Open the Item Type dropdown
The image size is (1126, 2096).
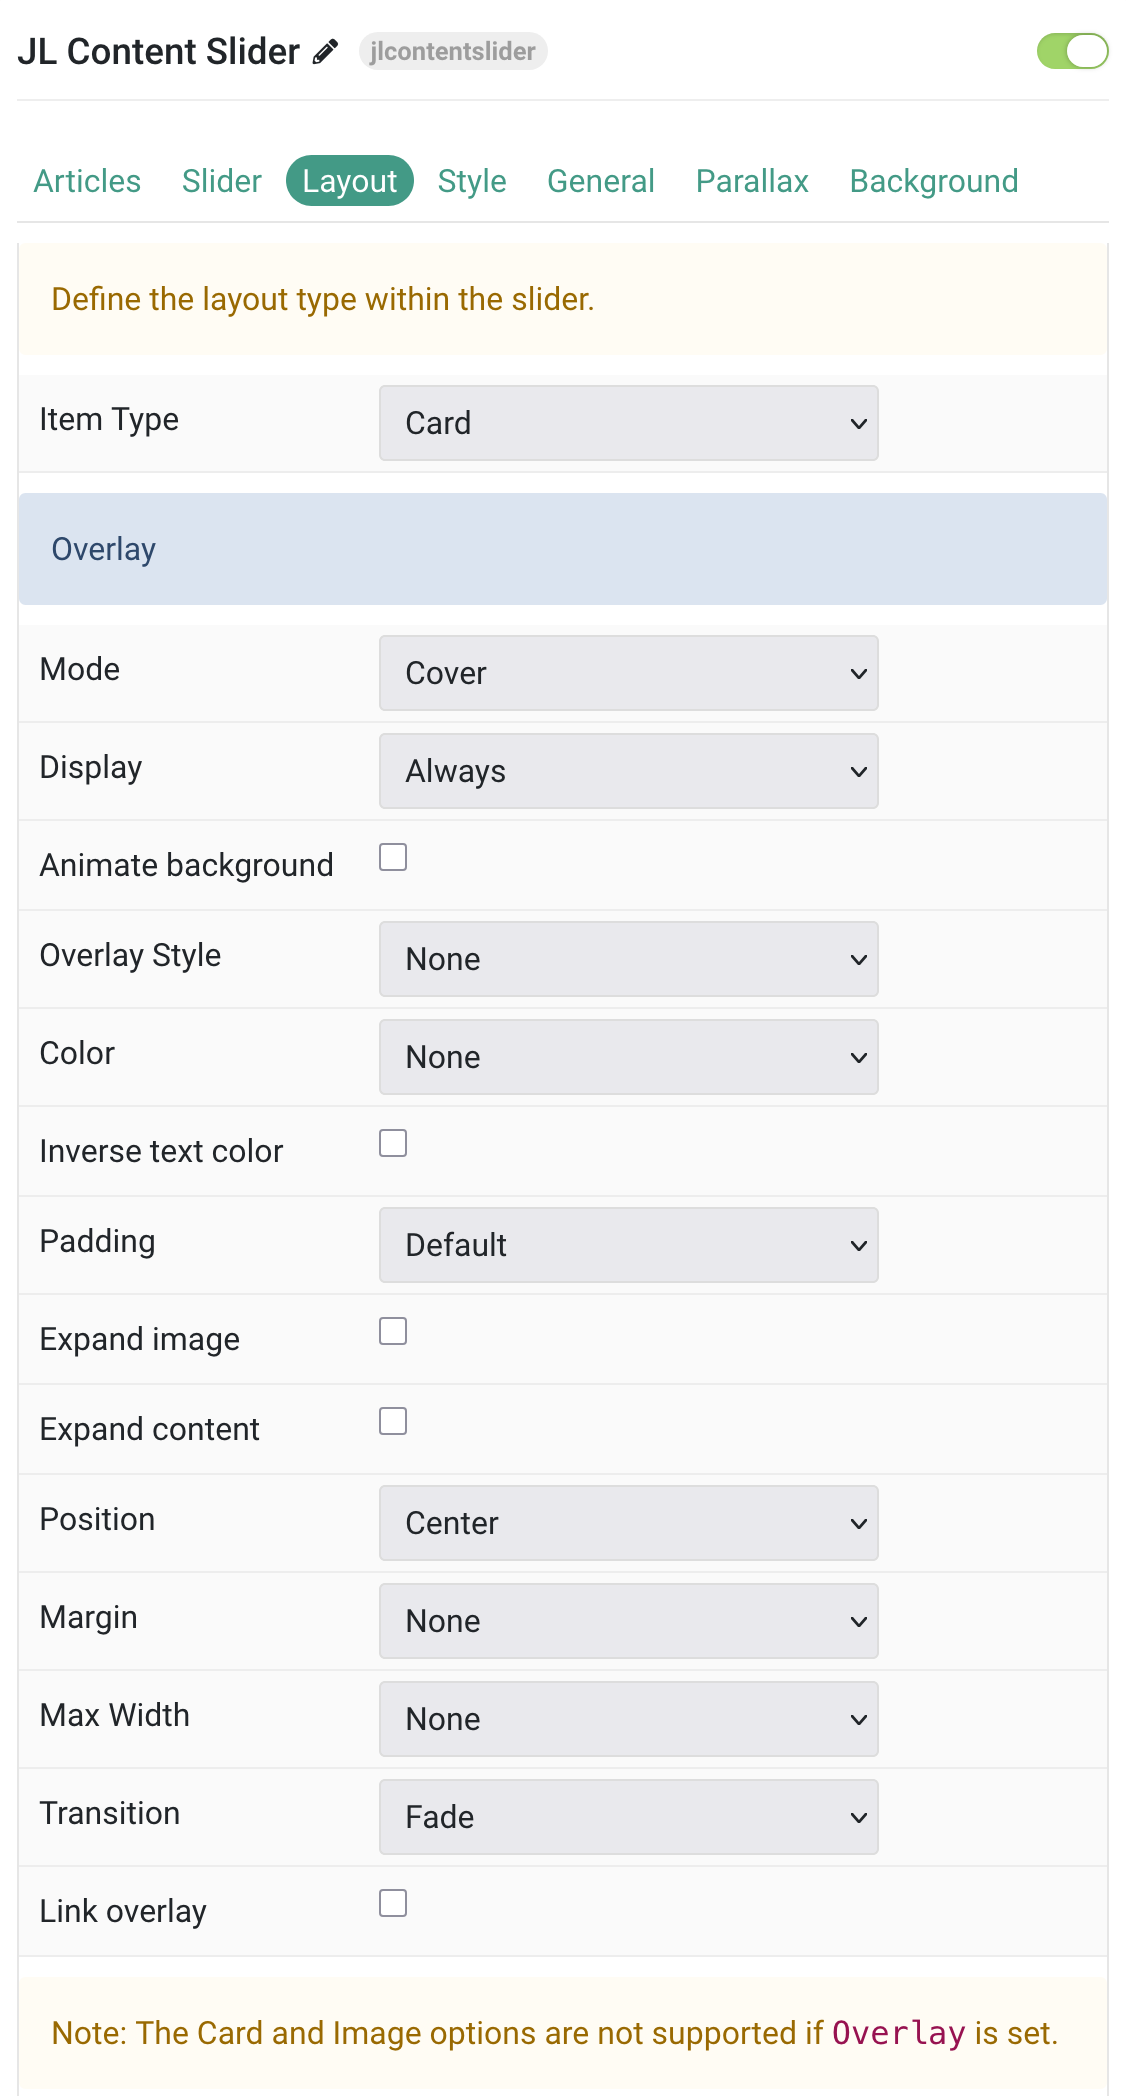pos(628,423)
